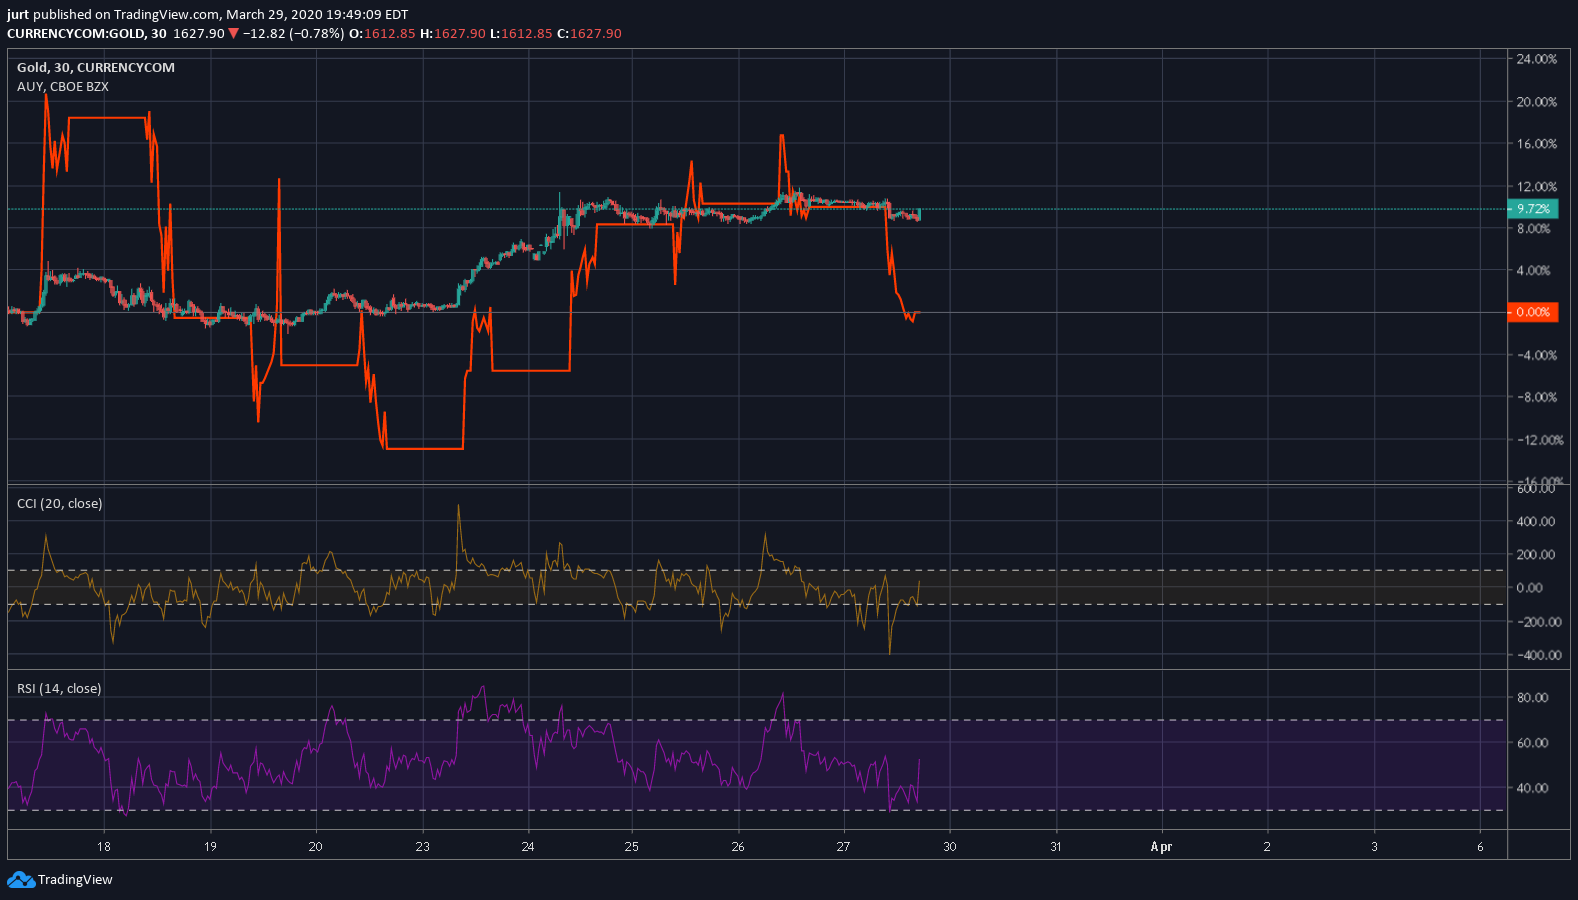
Task: Click the '18' date axis label
Action: click(x=104, y=846)
